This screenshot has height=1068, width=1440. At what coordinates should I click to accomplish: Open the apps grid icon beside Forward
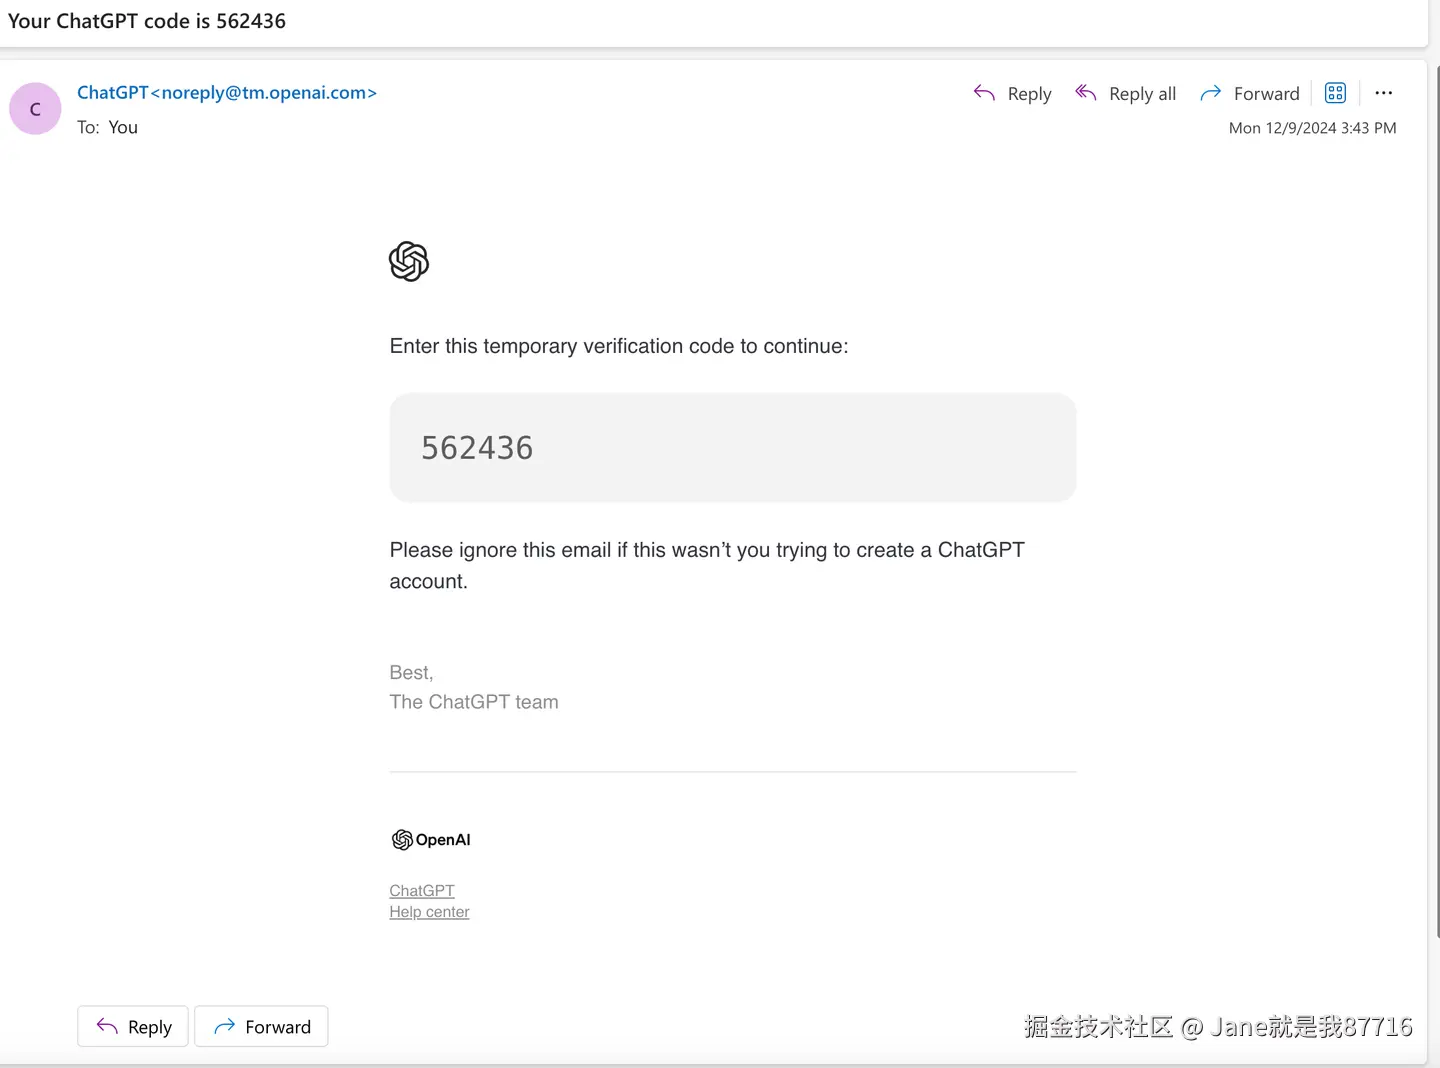(x=1335, y=93)
